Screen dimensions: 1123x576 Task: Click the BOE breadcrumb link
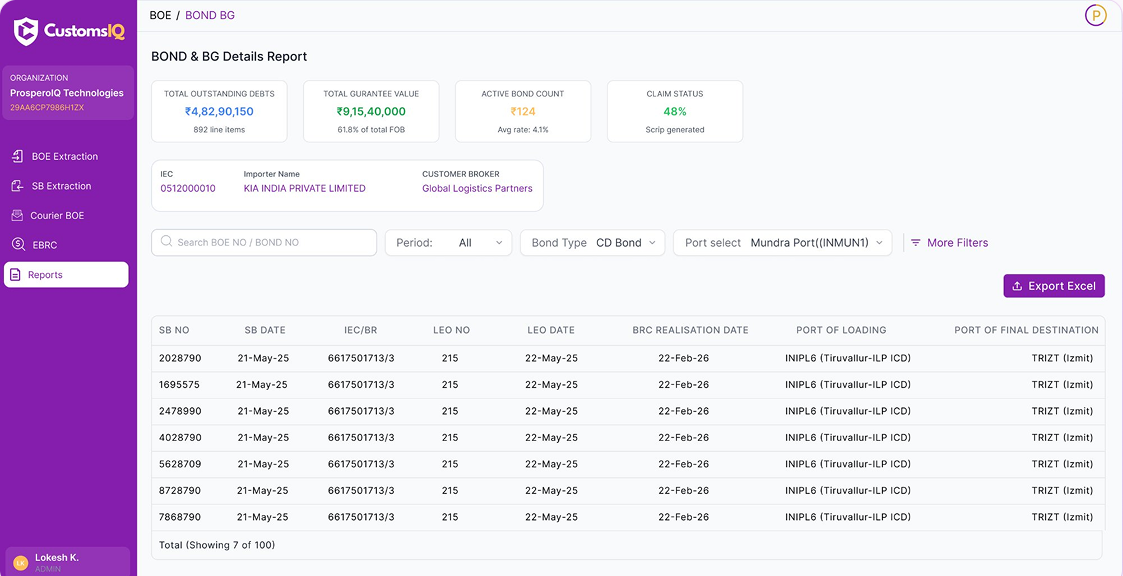pyautogui.click(x=160, y=15)
